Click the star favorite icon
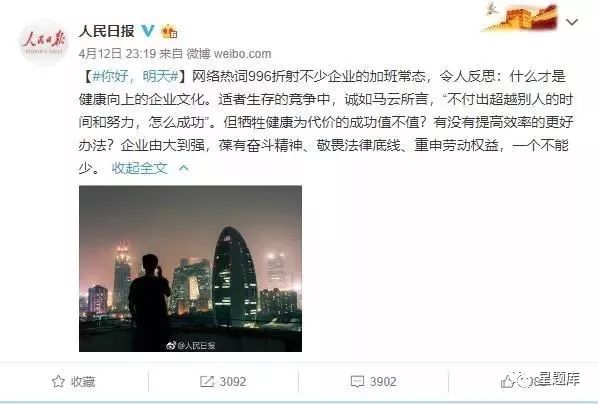The image size is (598, 404). tap(58, 381)
